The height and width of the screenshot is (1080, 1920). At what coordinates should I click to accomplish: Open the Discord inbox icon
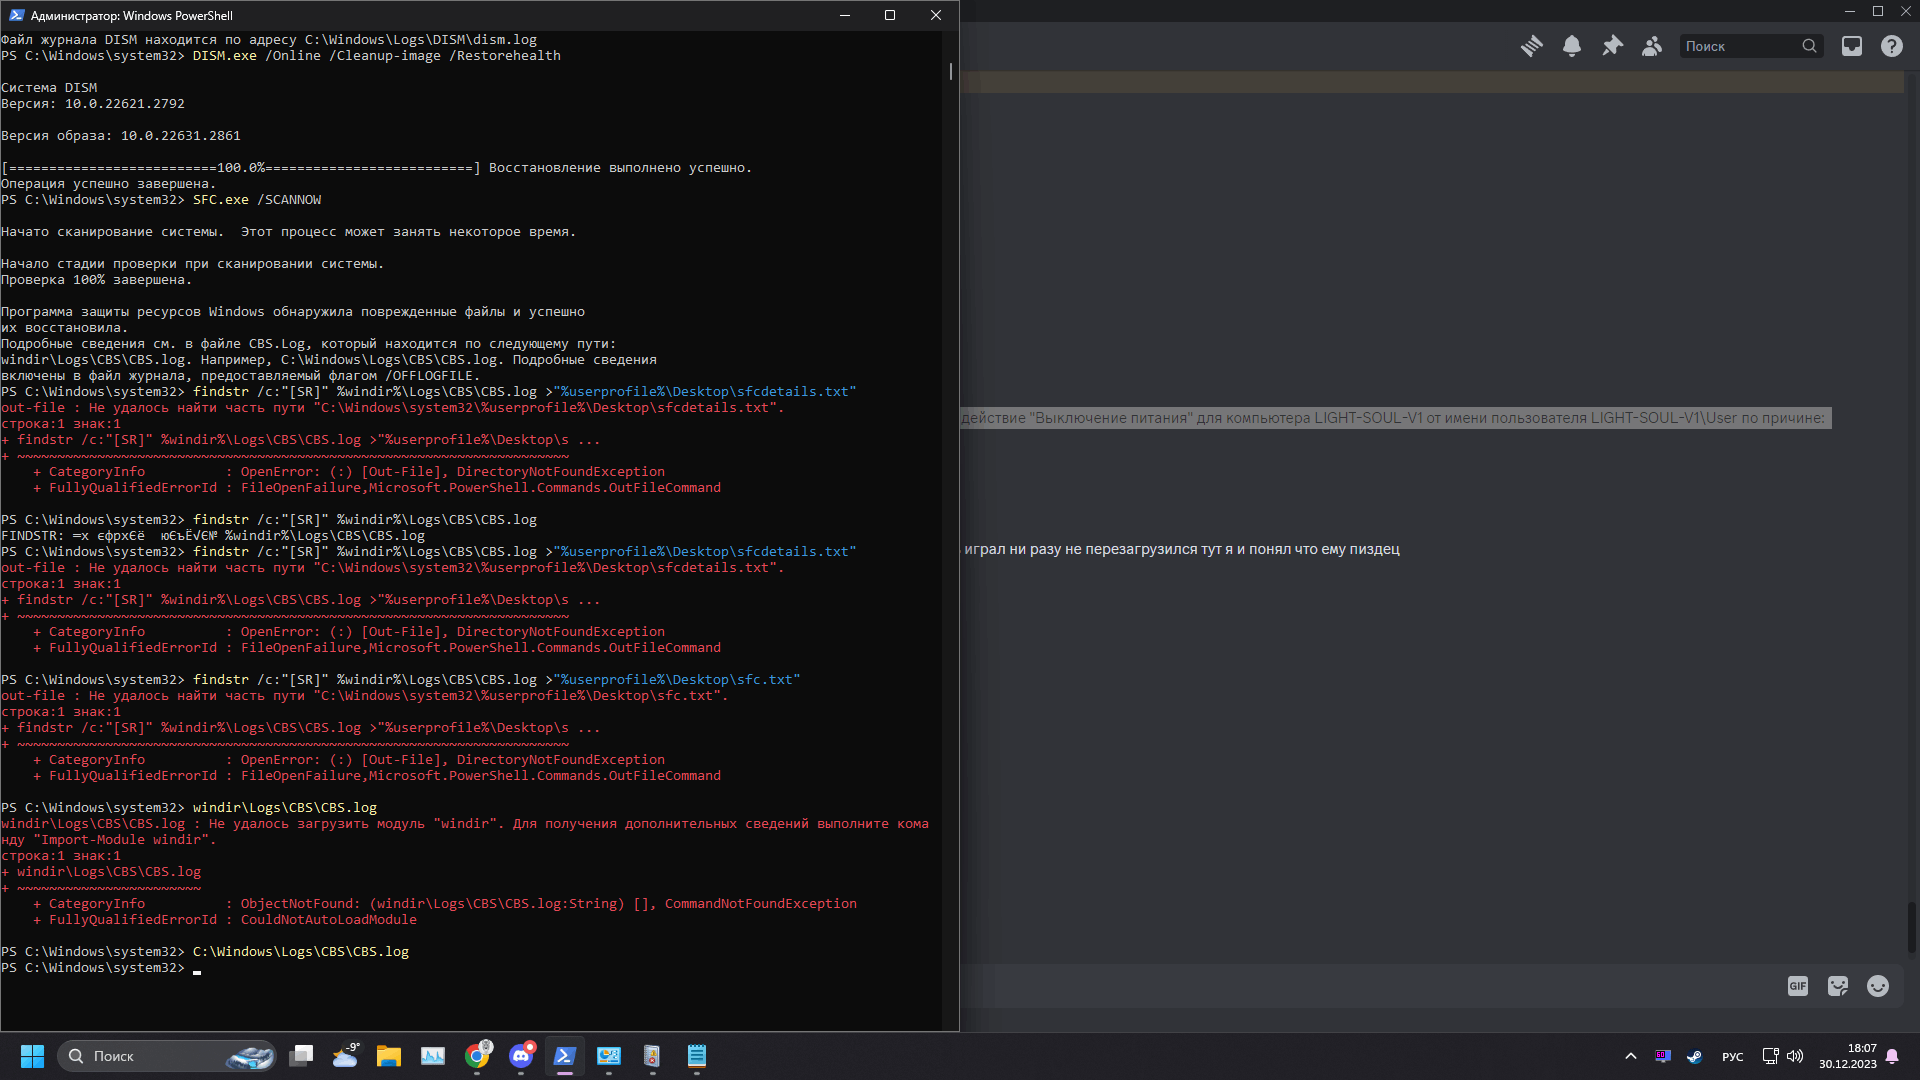tap(1852, 46)
